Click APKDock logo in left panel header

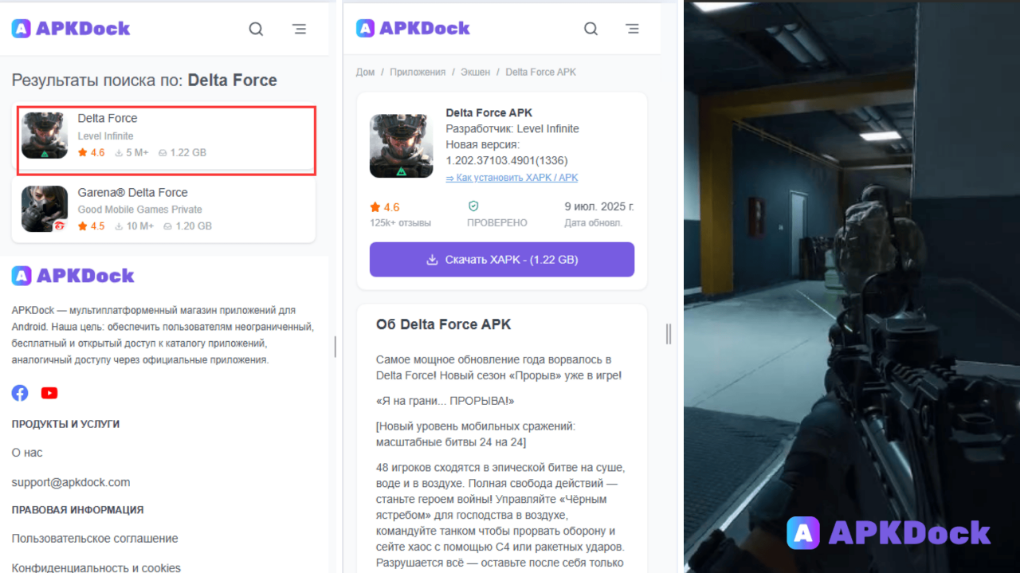71,29
